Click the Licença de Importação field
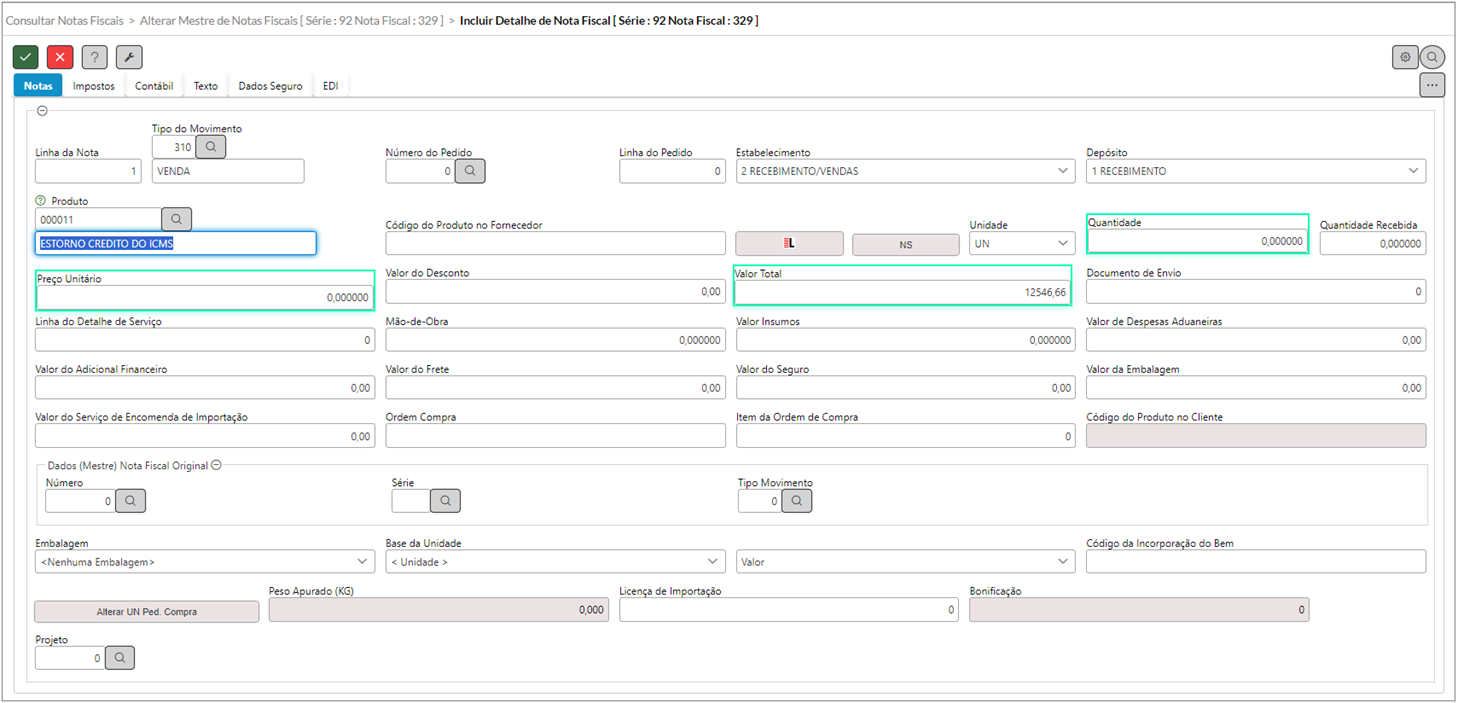This screenshot has height=703, width=1458. (x=789, y=609)
